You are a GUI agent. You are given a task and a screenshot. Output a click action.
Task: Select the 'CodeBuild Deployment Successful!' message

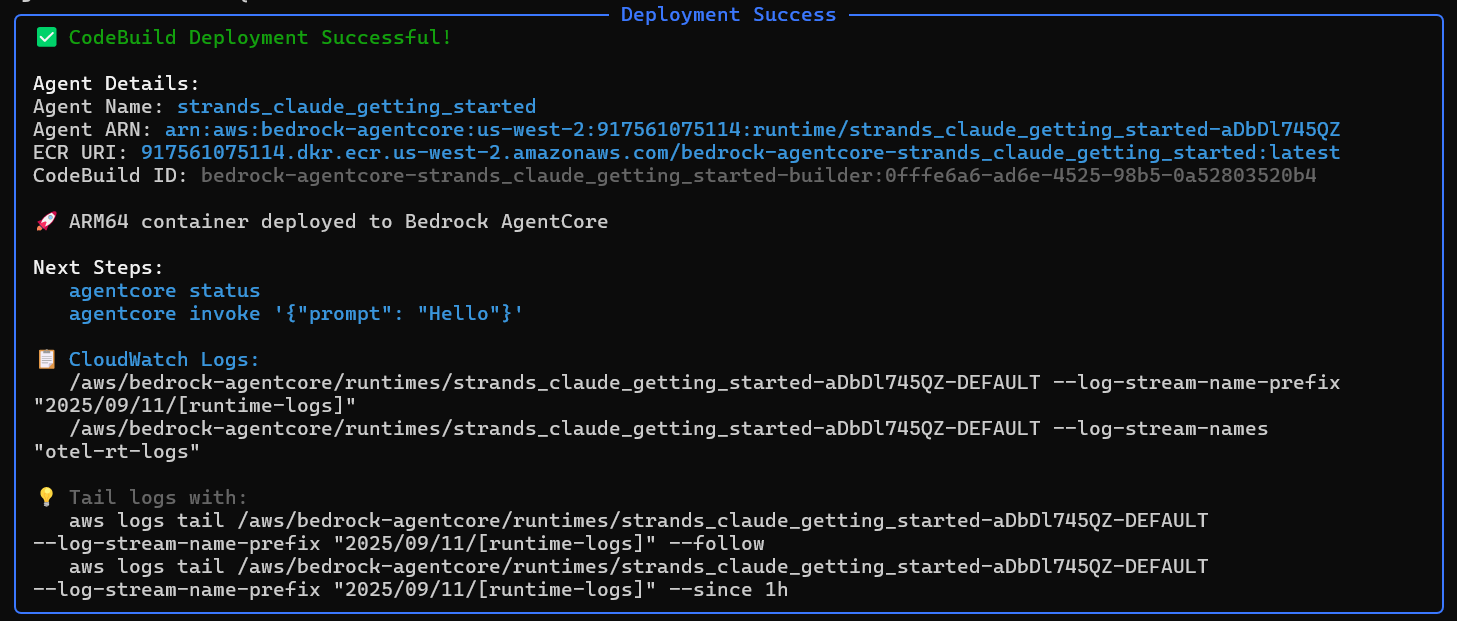pos(260,38)
